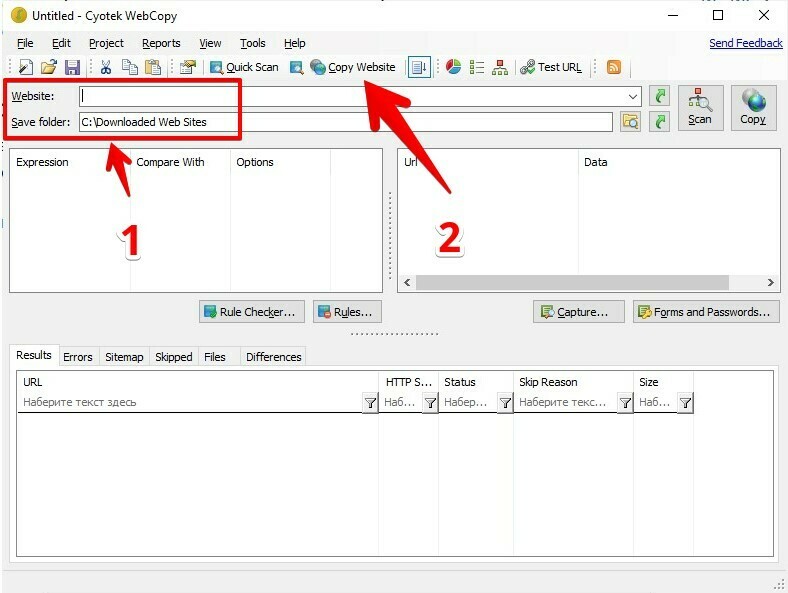788x593 pixels.
Task: Click the Data column header
Action: [x=678, y=162]
